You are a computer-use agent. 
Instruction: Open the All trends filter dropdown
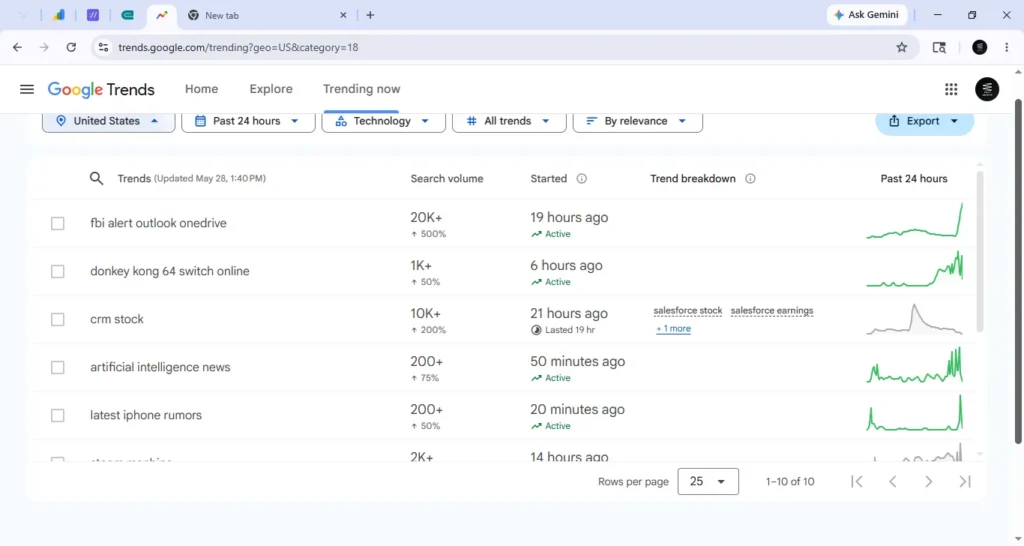[x=509, y=121]
